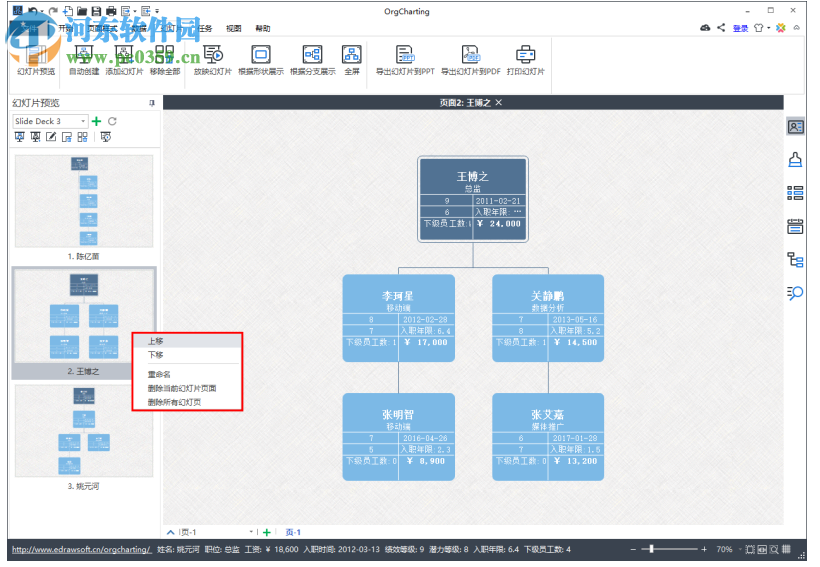Viewport: 820px width, 567px height.
Task: Click Display by Shape (根据形状展示)
Action: click(261, 61)
